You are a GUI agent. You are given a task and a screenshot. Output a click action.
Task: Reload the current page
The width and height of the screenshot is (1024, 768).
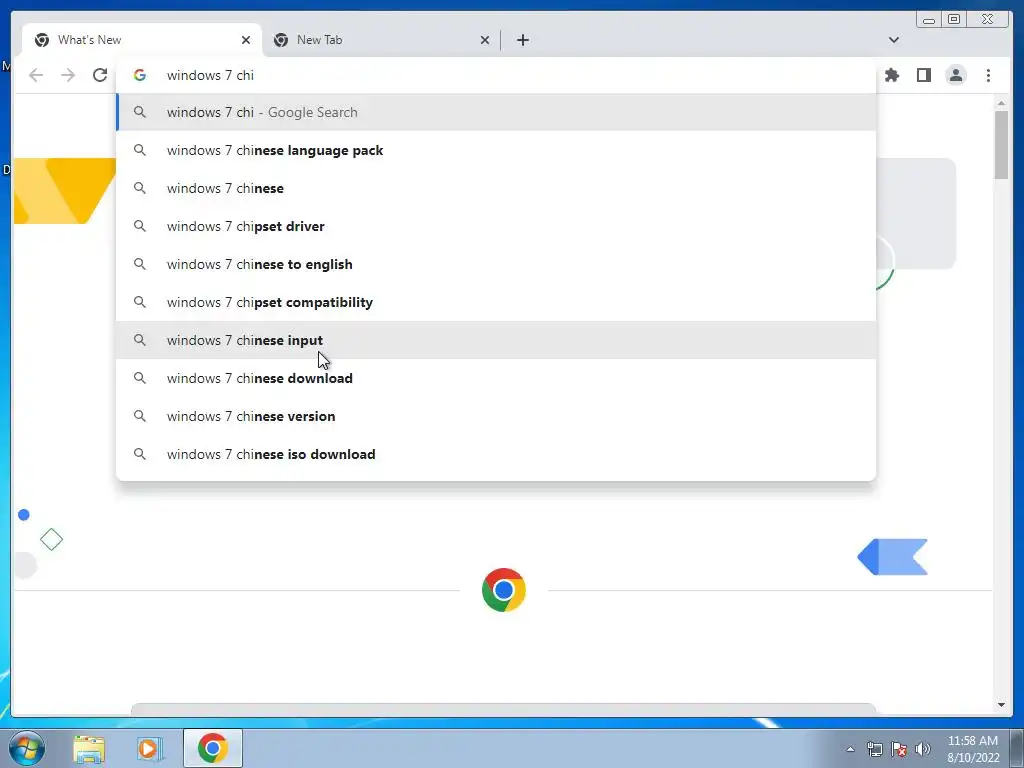pyautogui.click(x=100, y=75)
